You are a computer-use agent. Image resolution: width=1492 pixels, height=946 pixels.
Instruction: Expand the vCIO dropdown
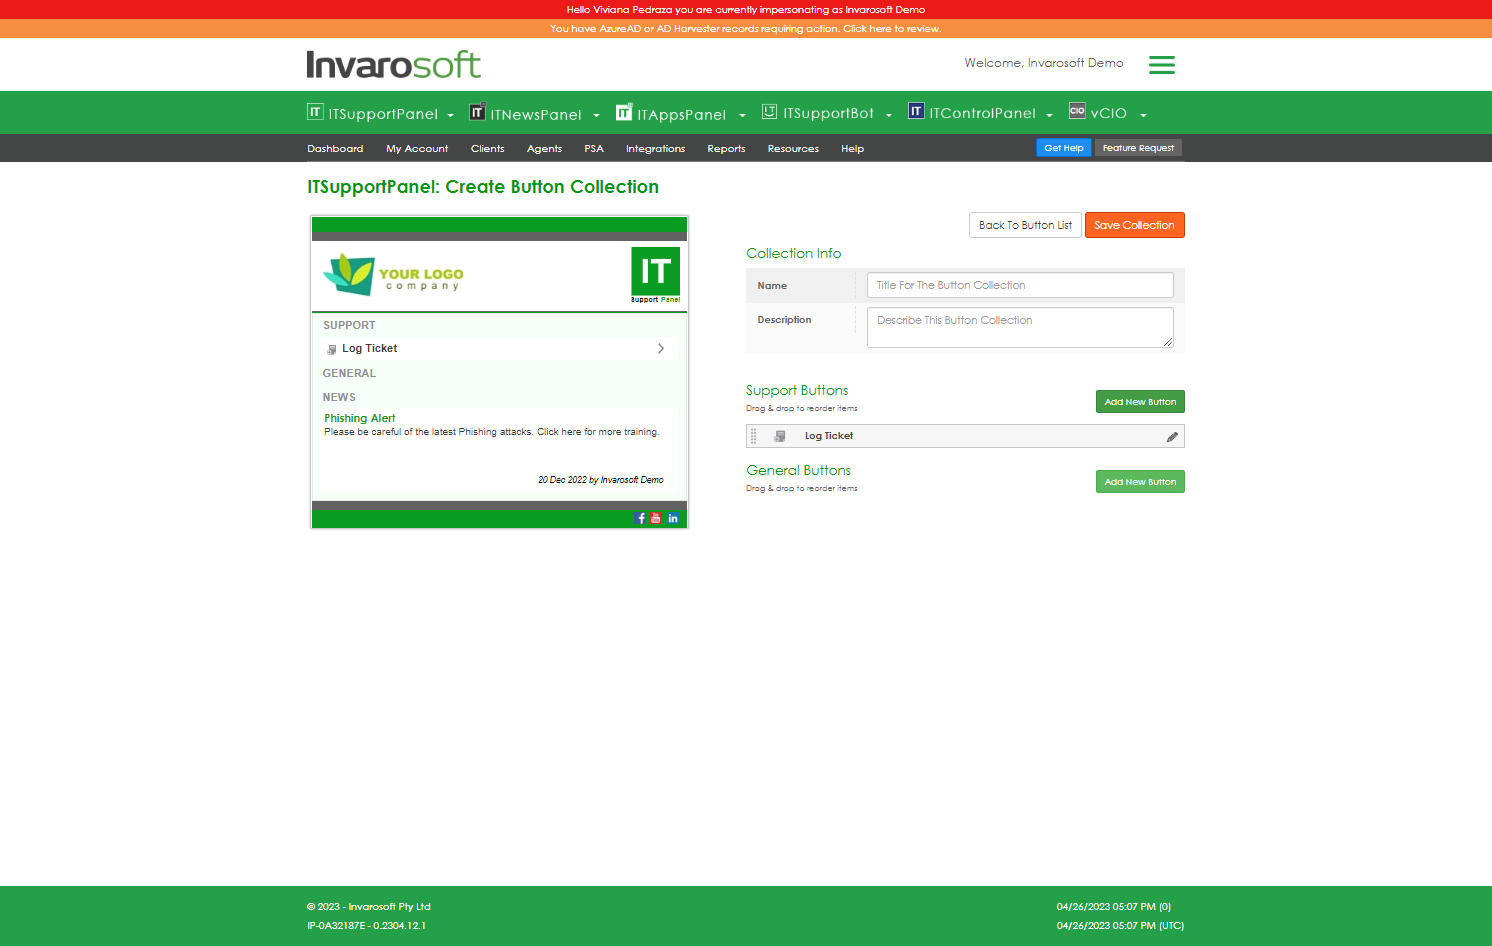[x=1143, y=115]
